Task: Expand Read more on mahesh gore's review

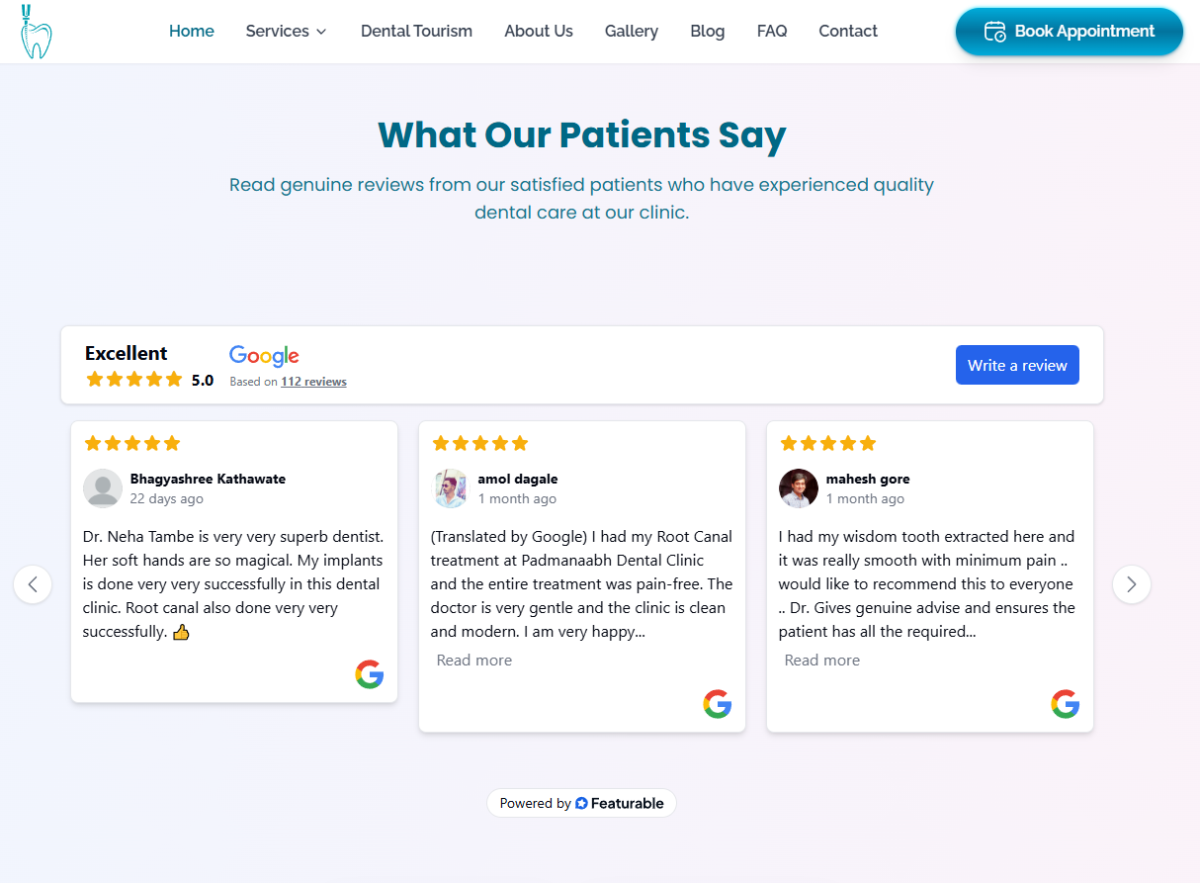Action: (x=822, y=660)
